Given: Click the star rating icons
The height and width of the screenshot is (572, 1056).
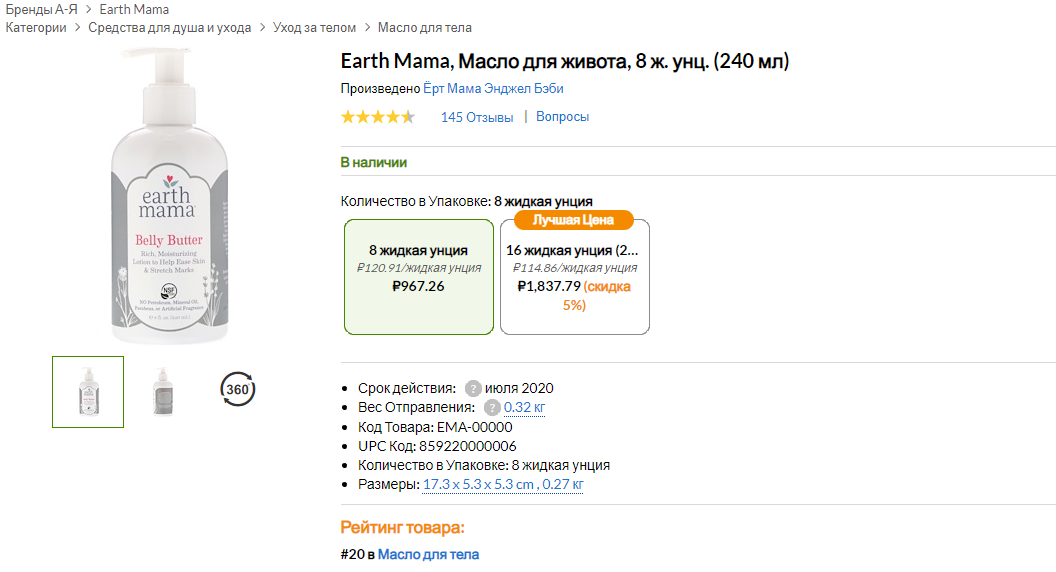Looking at the screenshot, I should click(377, 117).
